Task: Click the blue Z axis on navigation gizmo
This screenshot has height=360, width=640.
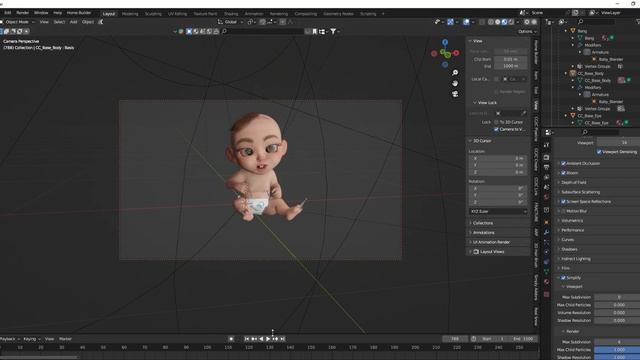Action: tap(445, 42)
